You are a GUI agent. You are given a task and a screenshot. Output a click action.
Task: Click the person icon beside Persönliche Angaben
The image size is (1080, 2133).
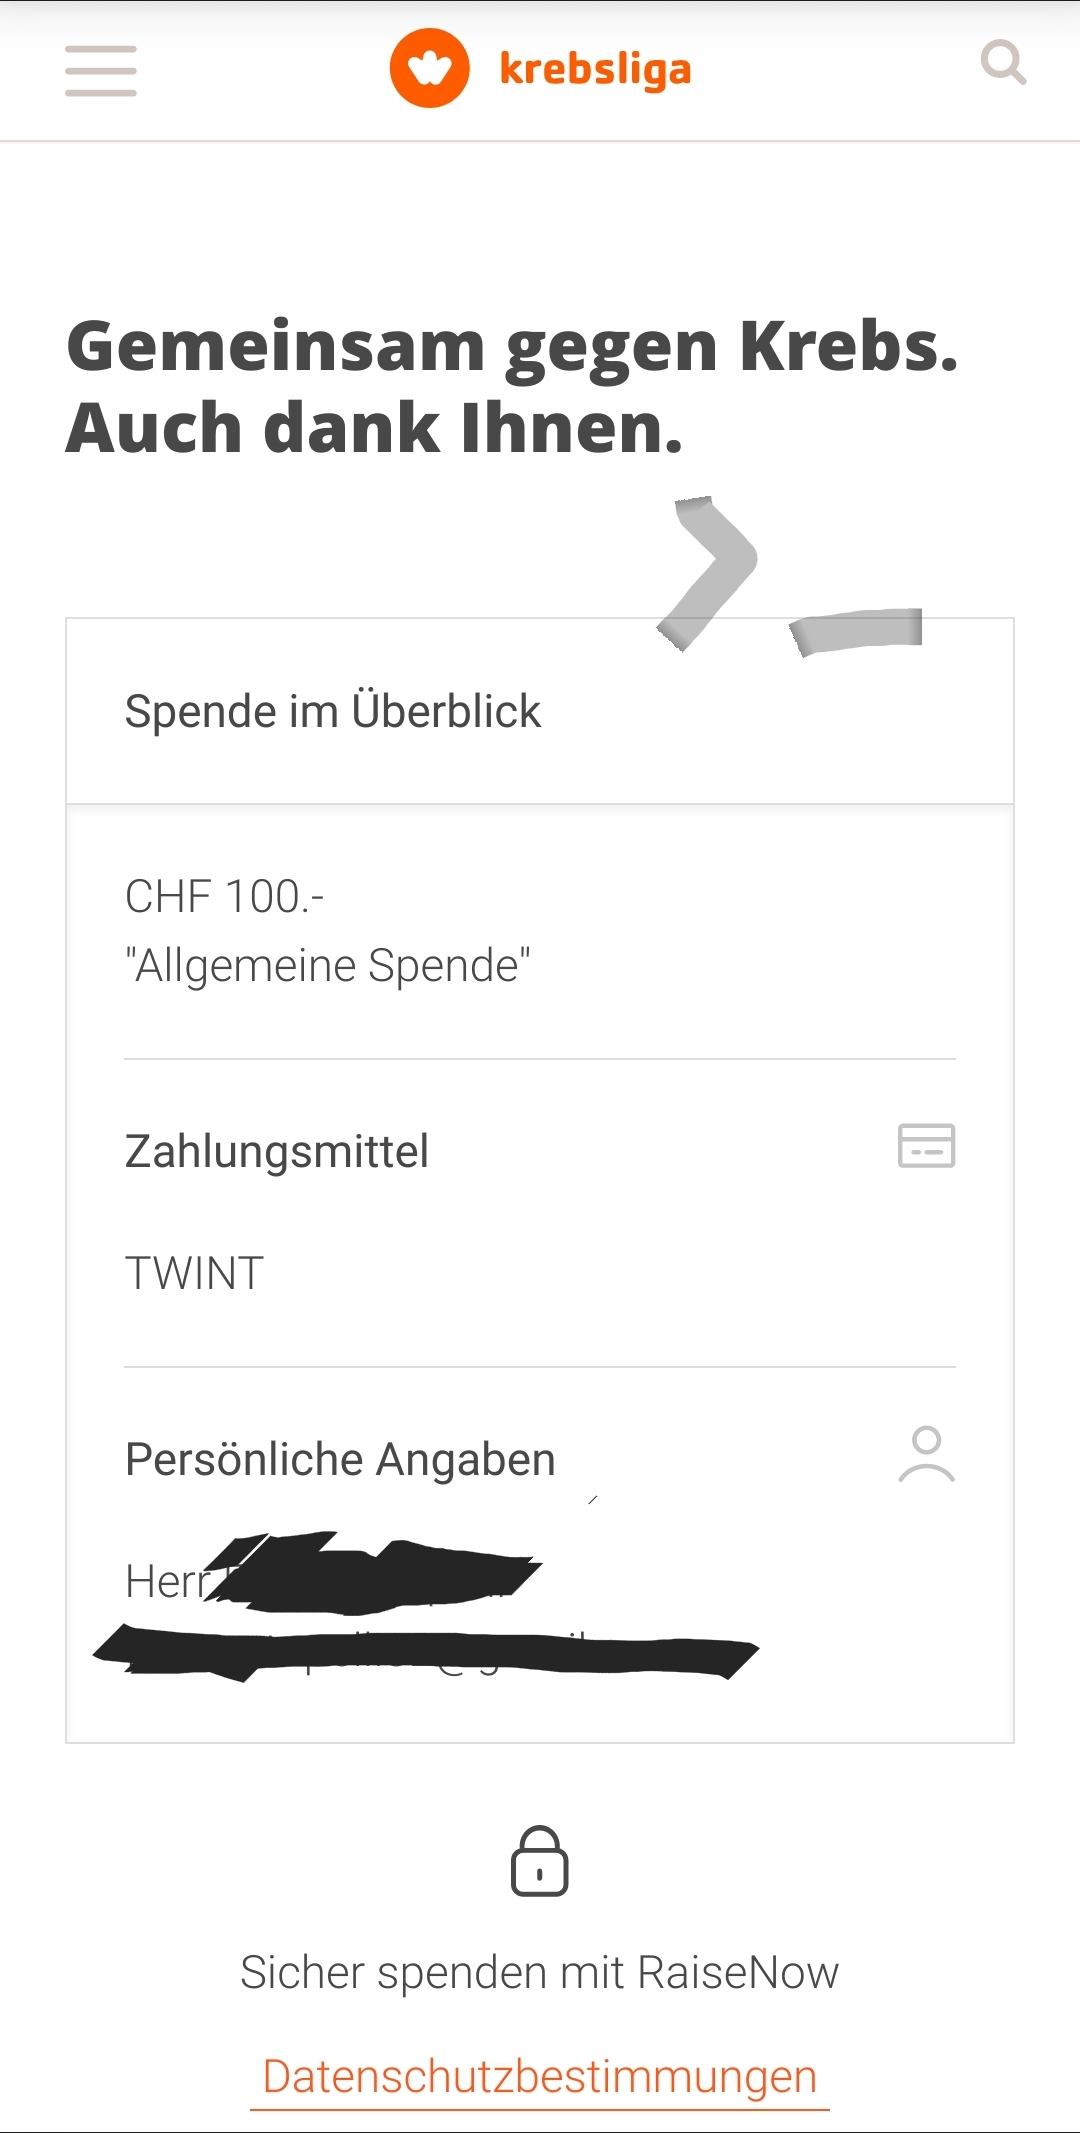point(926,1454)
